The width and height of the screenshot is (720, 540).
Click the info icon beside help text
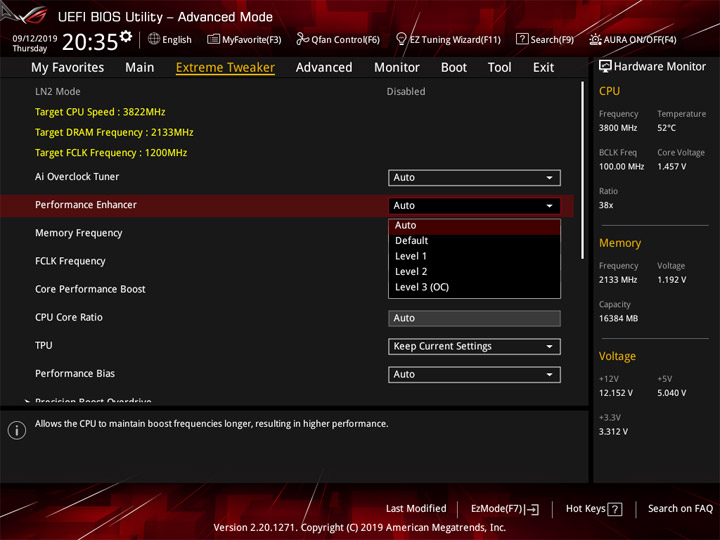point(17,430)
